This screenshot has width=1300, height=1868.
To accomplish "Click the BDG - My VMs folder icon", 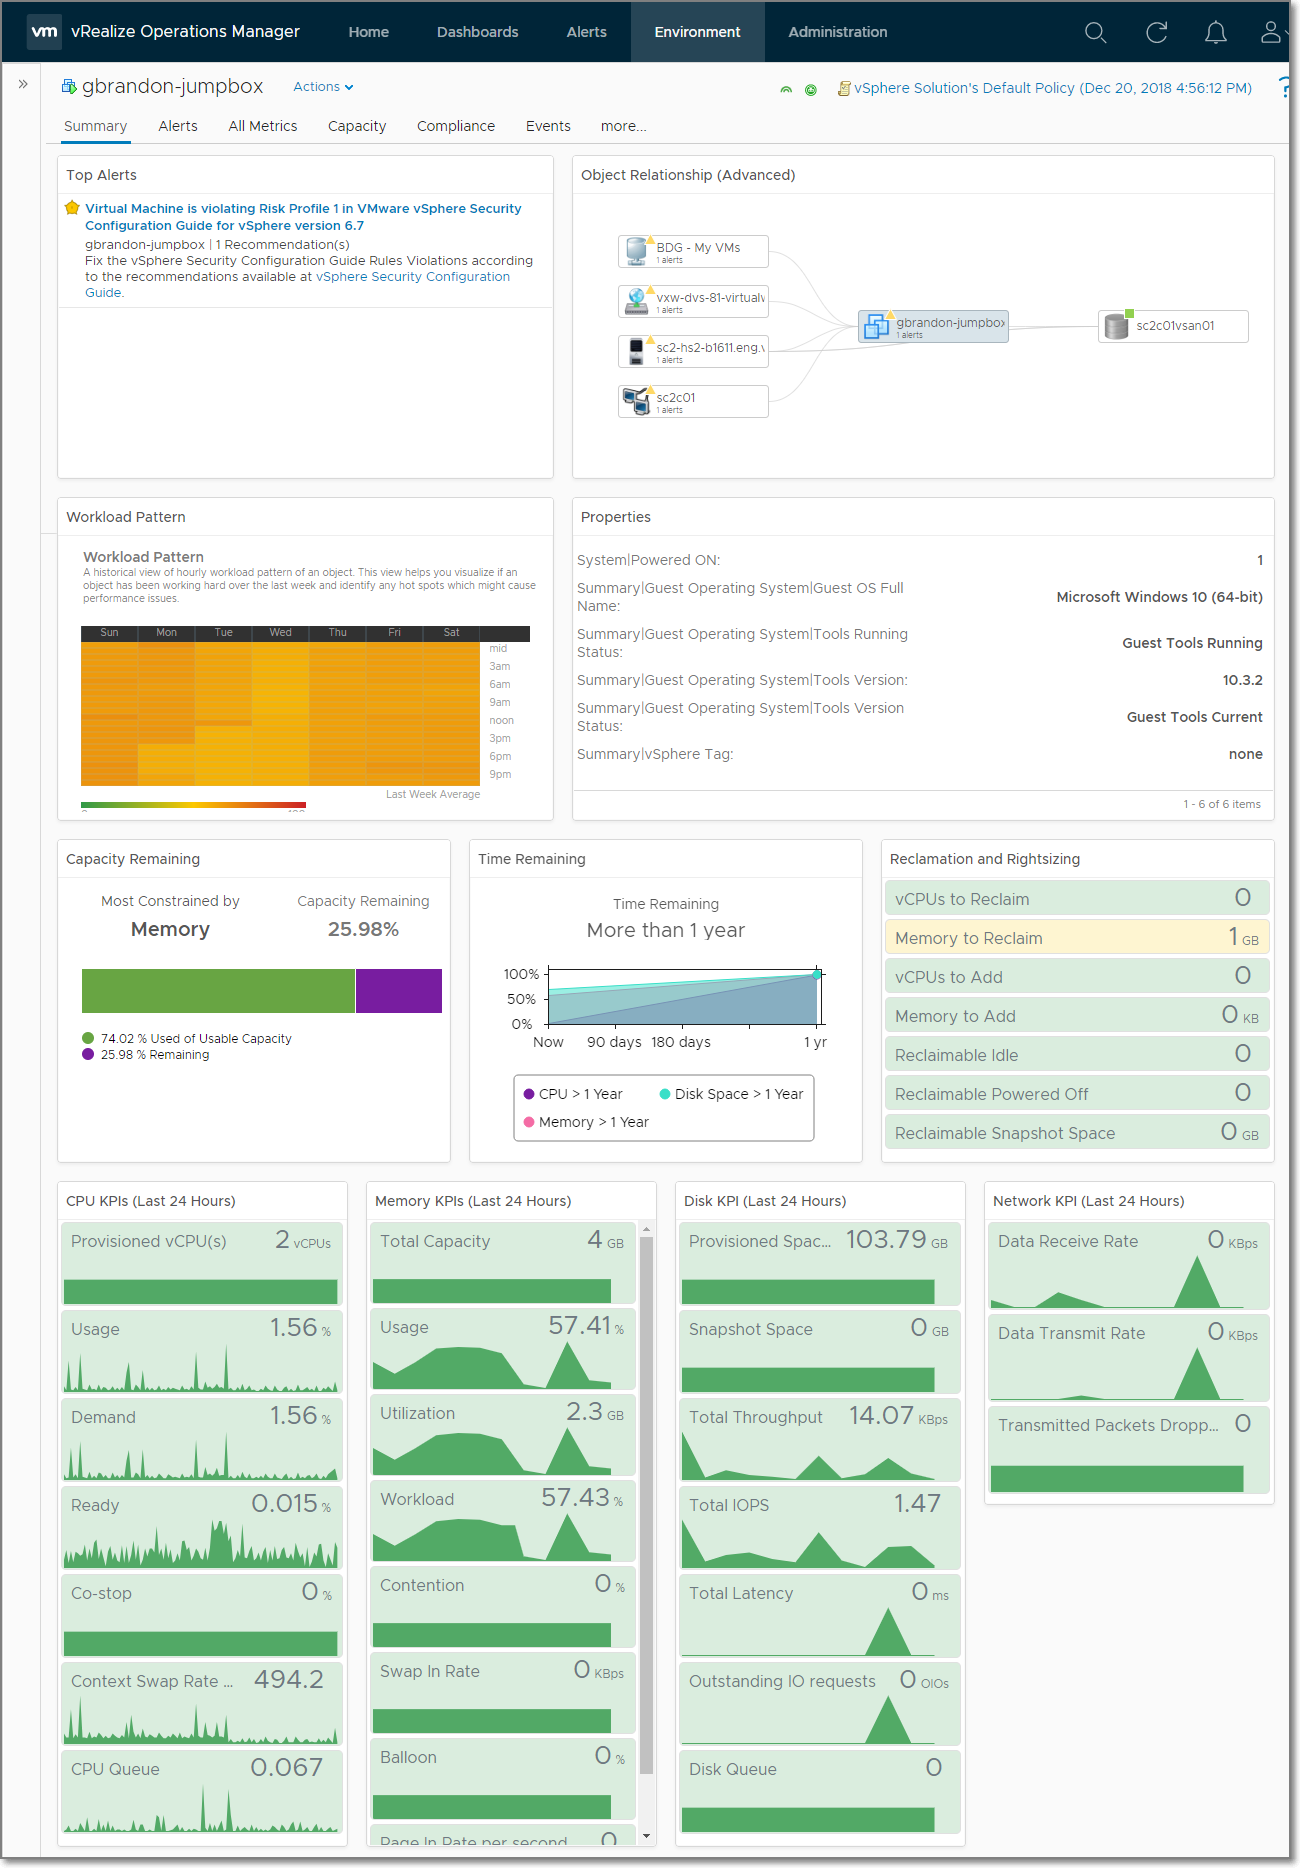I will [x=636, y=250].
